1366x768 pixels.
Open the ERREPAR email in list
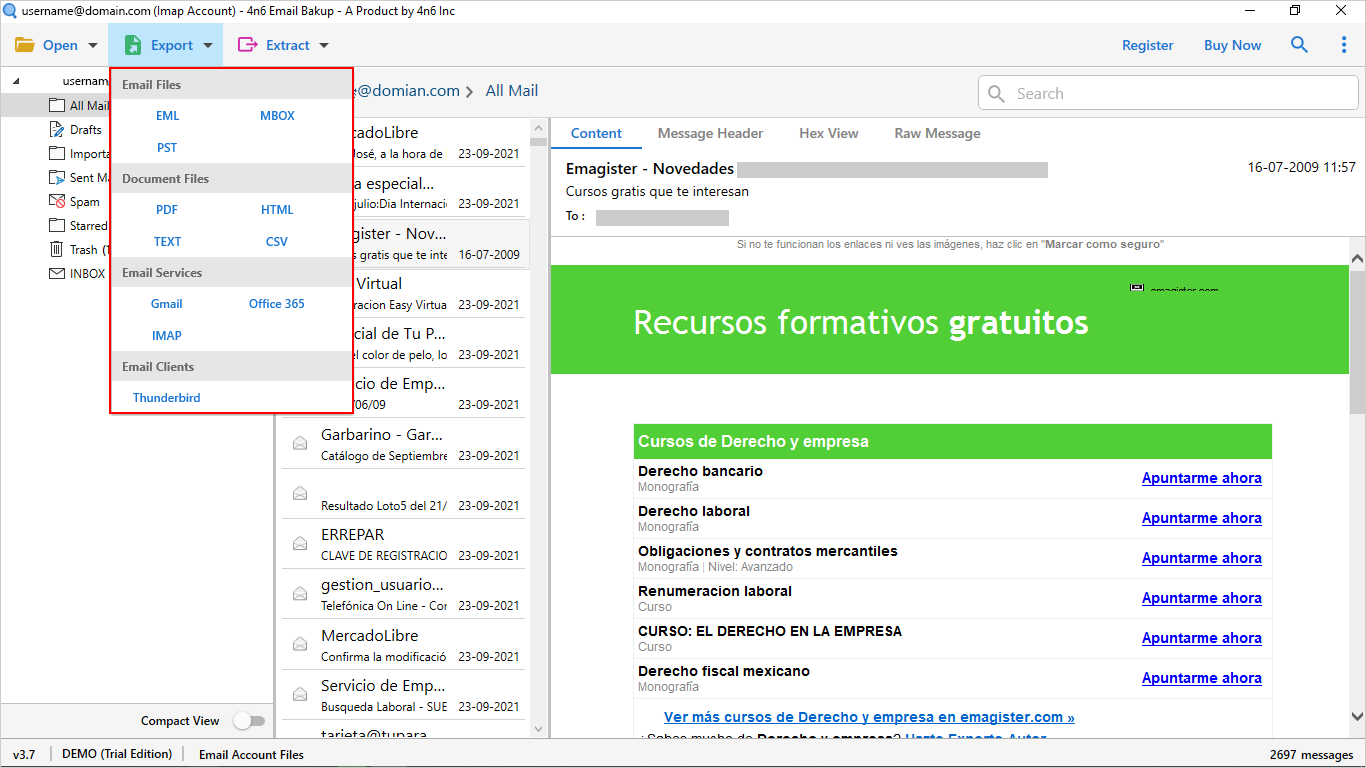(403, 544)
